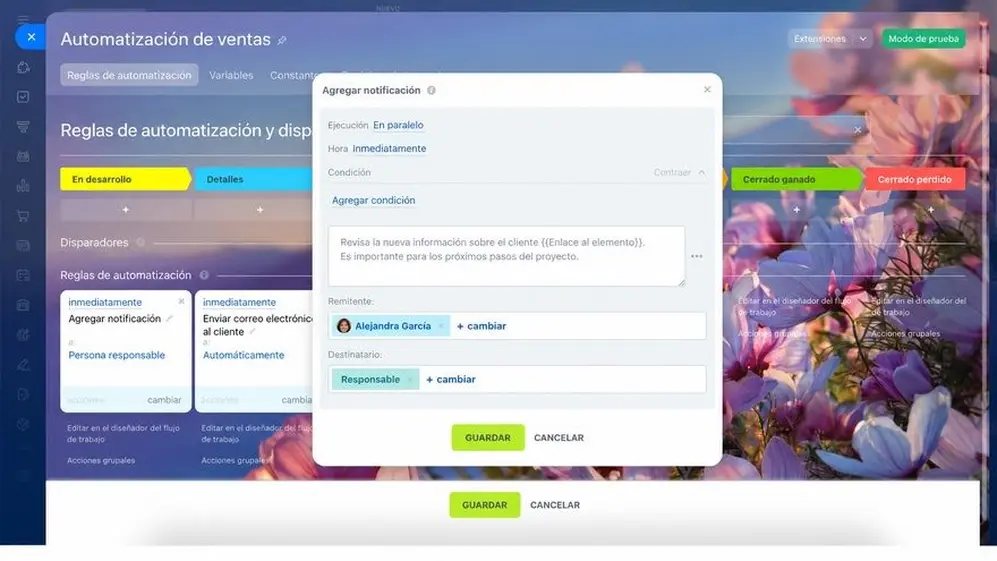Add rule plus under Cerrado perdido stage
Image resolution: width=997 pixels, height=561 pixels.
click(931, 209)
